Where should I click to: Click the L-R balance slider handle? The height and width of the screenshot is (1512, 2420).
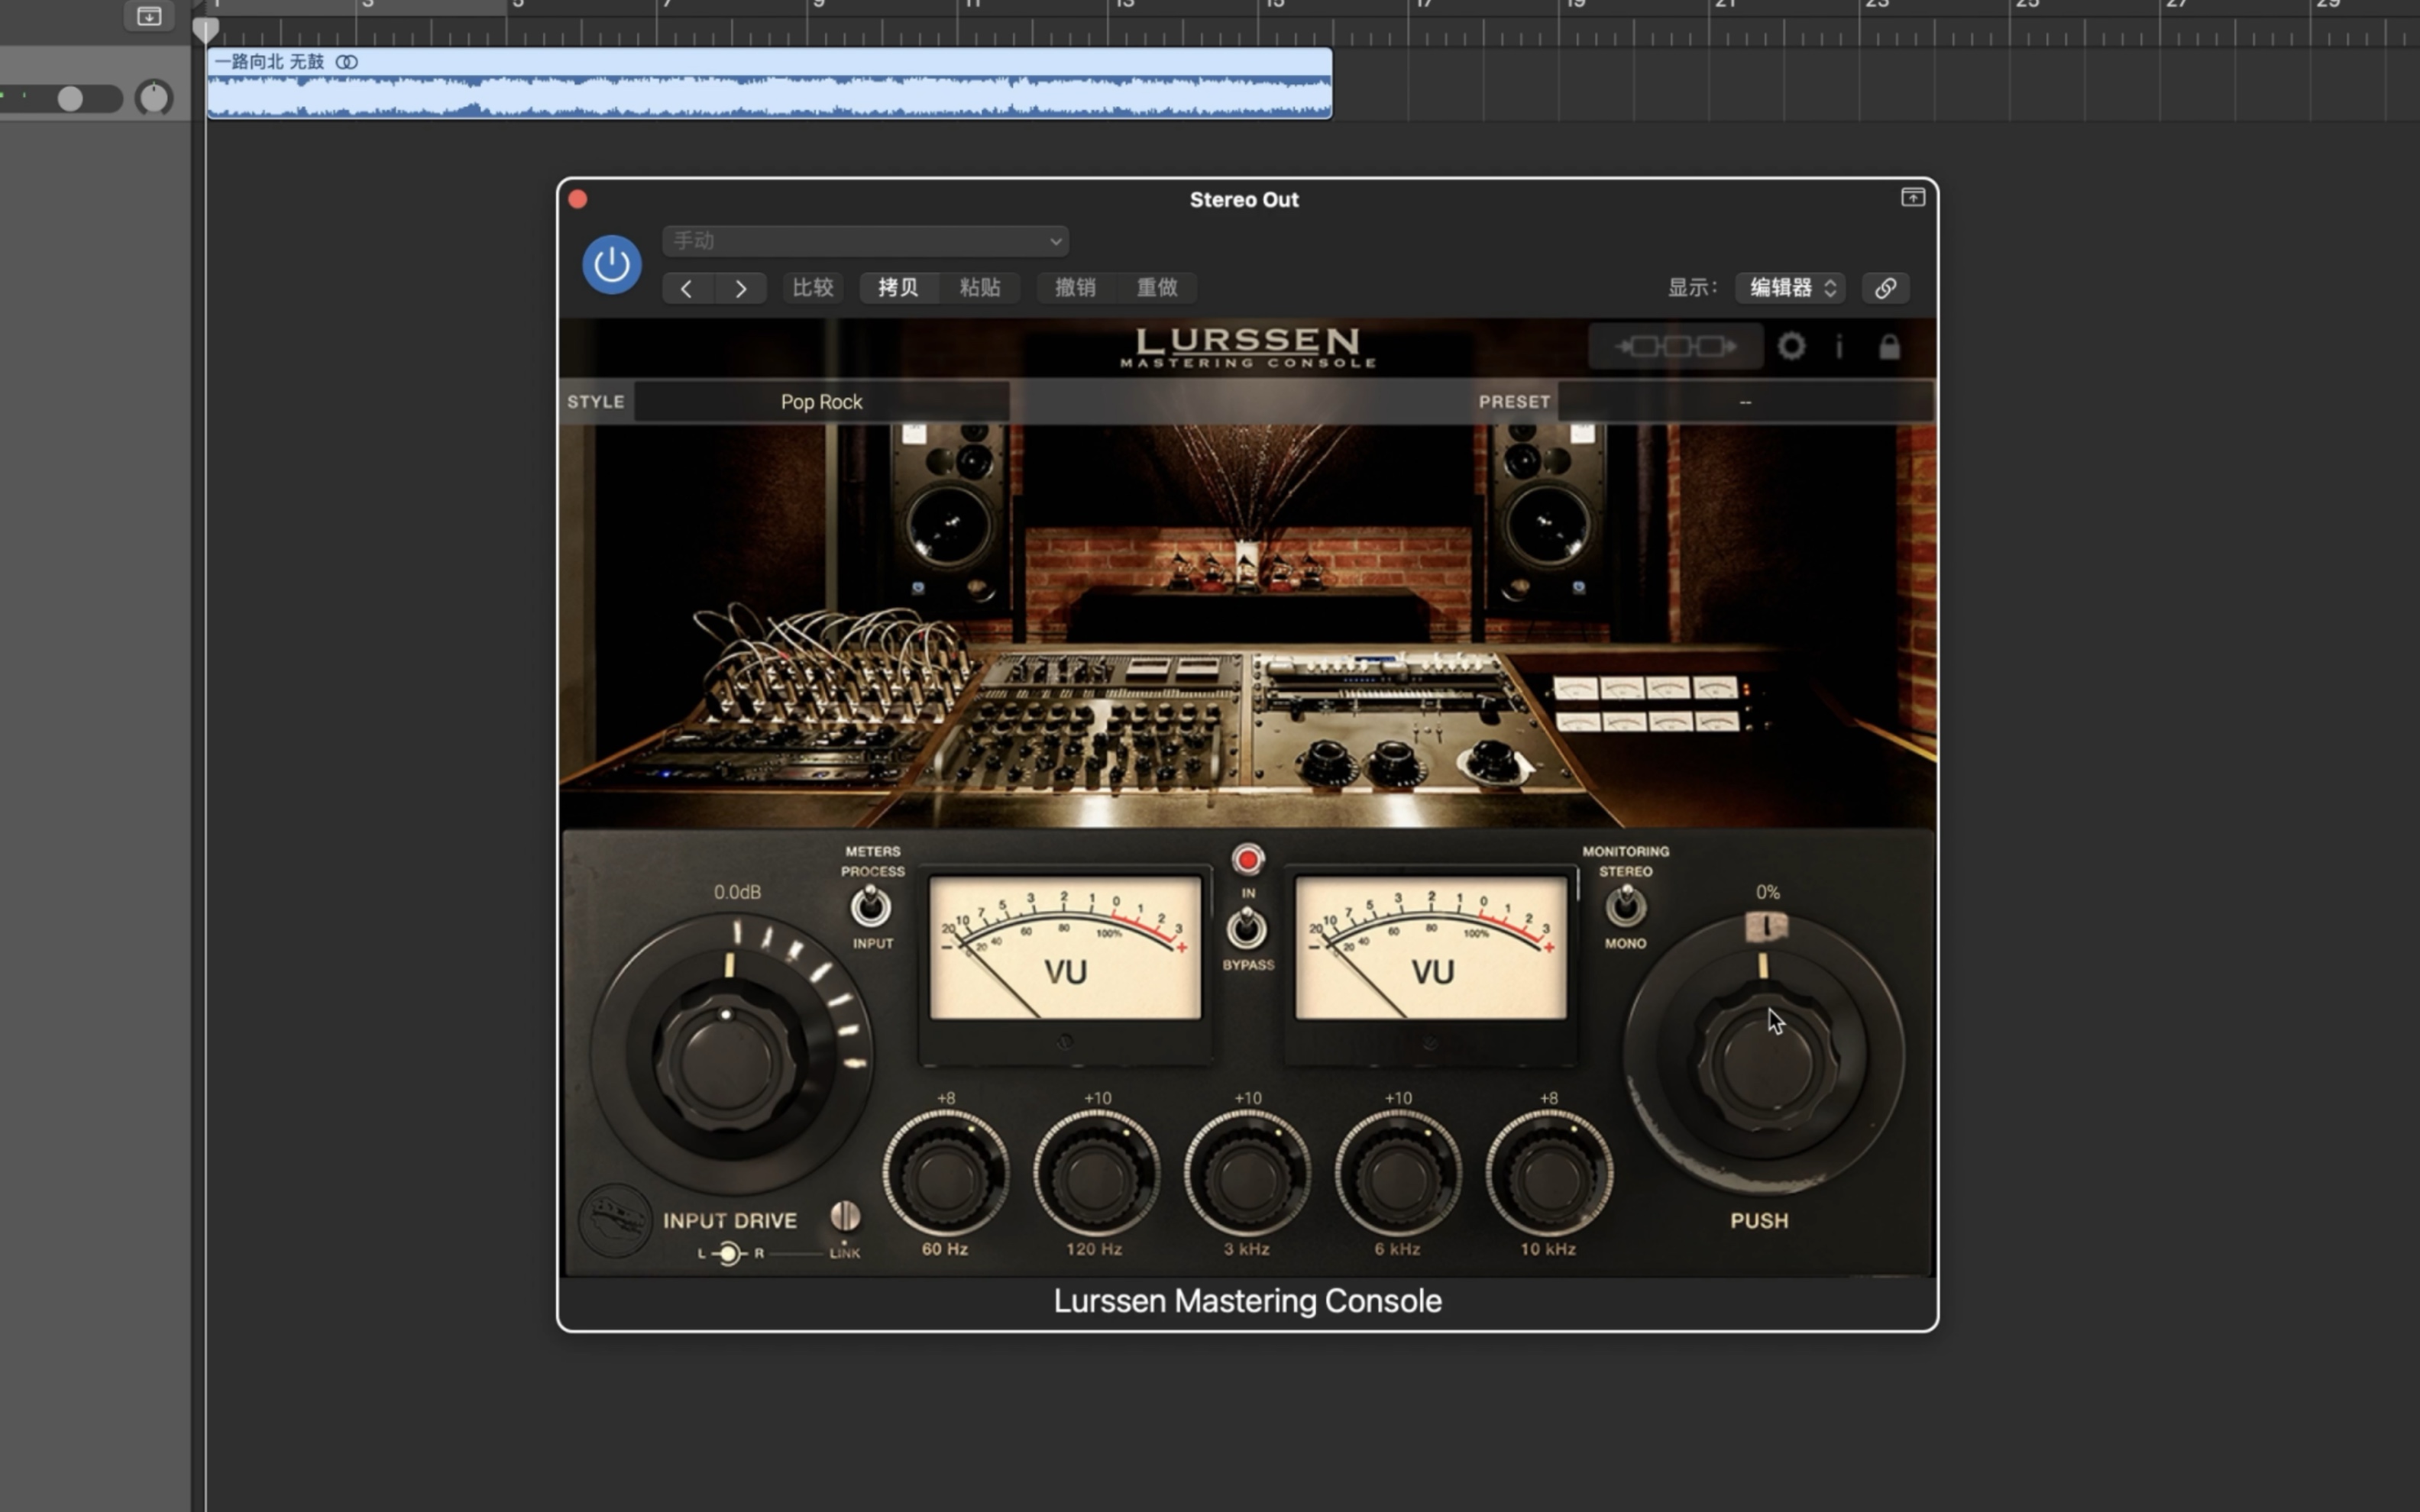click(x=729, y=1254)
